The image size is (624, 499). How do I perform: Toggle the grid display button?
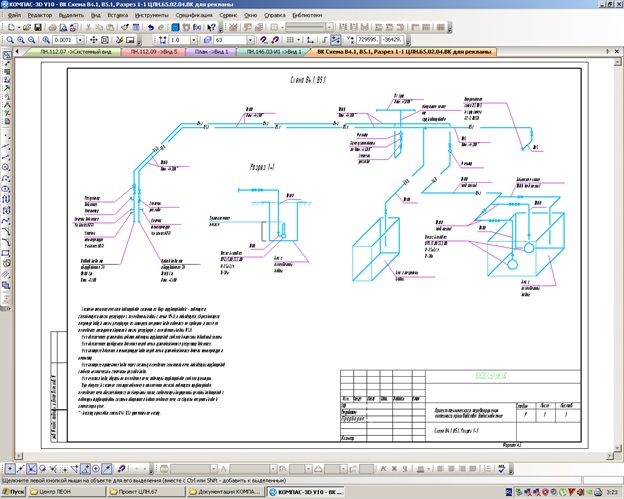click(291, 40)
